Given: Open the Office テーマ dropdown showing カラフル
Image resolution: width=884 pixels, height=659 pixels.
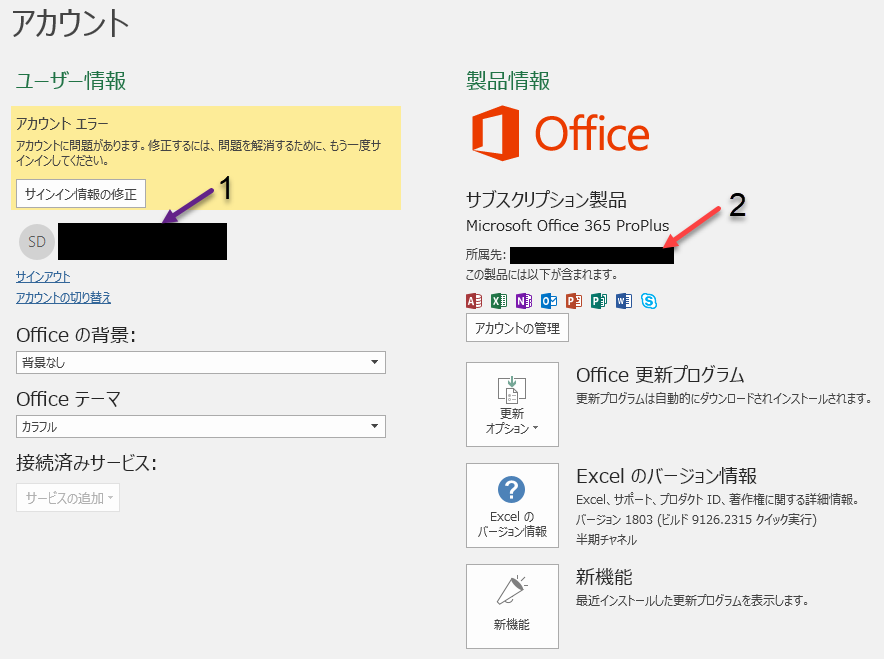Looking at the screenshot, I should (x=201, y=427).
